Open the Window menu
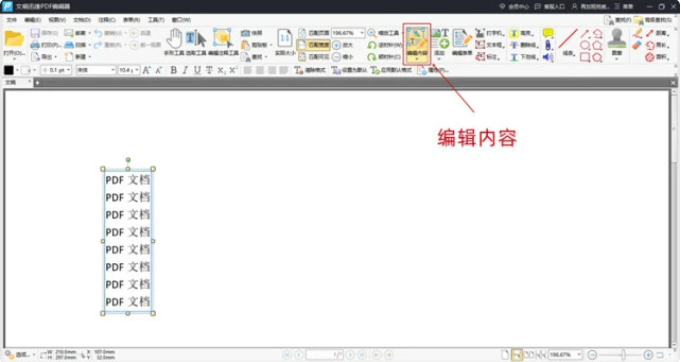This screenshot has height=362, width=681. 181,20
